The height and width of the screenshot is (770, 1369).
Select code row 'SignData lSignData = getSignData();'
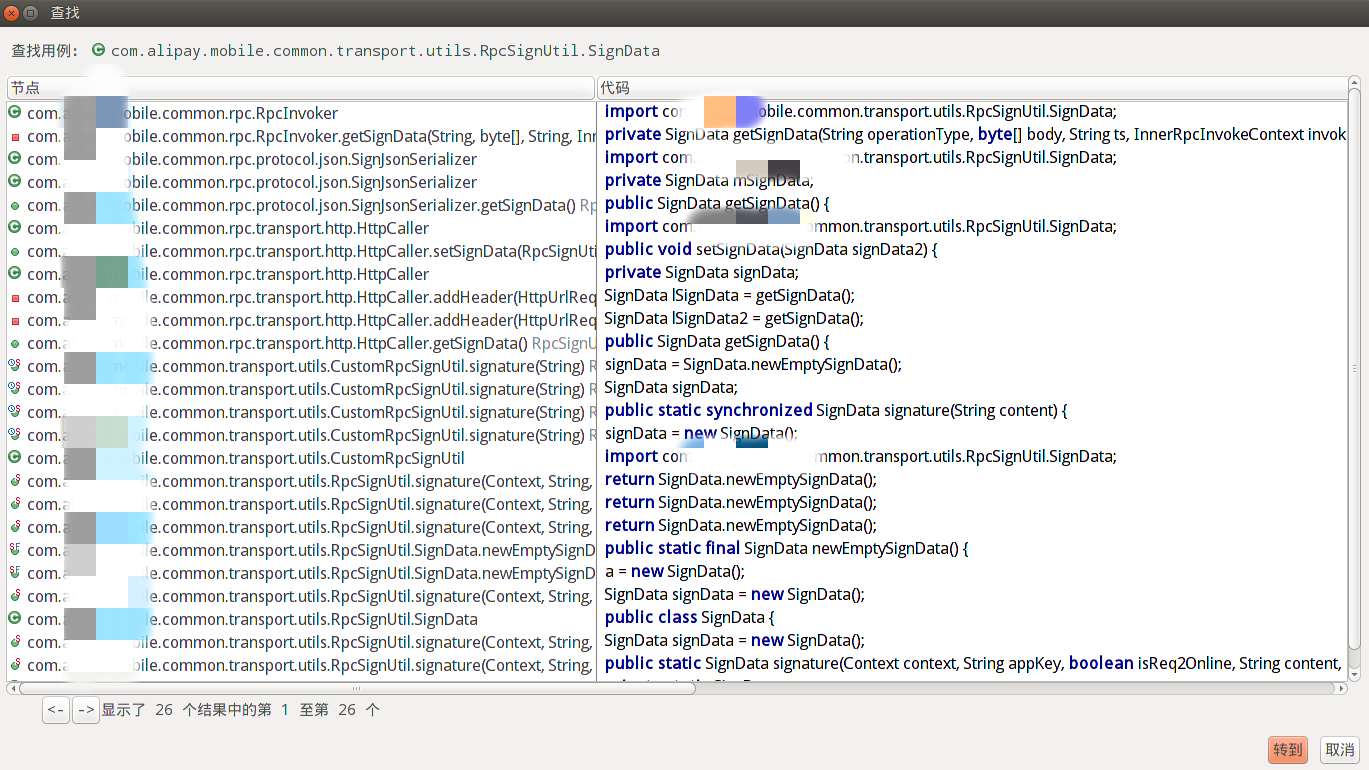[972, 295]
